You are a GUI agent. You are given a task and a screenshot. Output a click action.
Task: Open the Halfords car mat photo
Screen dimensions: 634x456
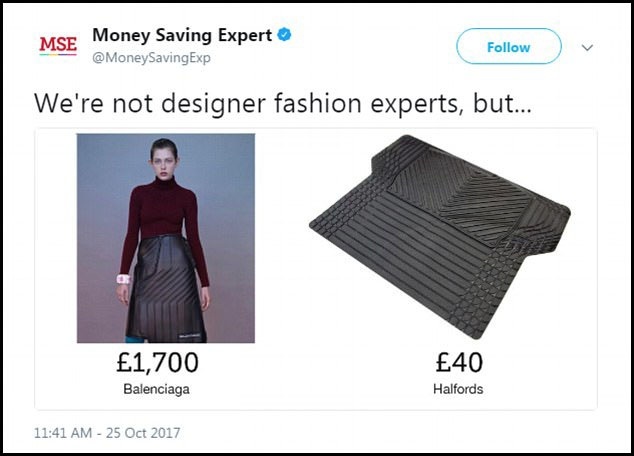[440, 236]
